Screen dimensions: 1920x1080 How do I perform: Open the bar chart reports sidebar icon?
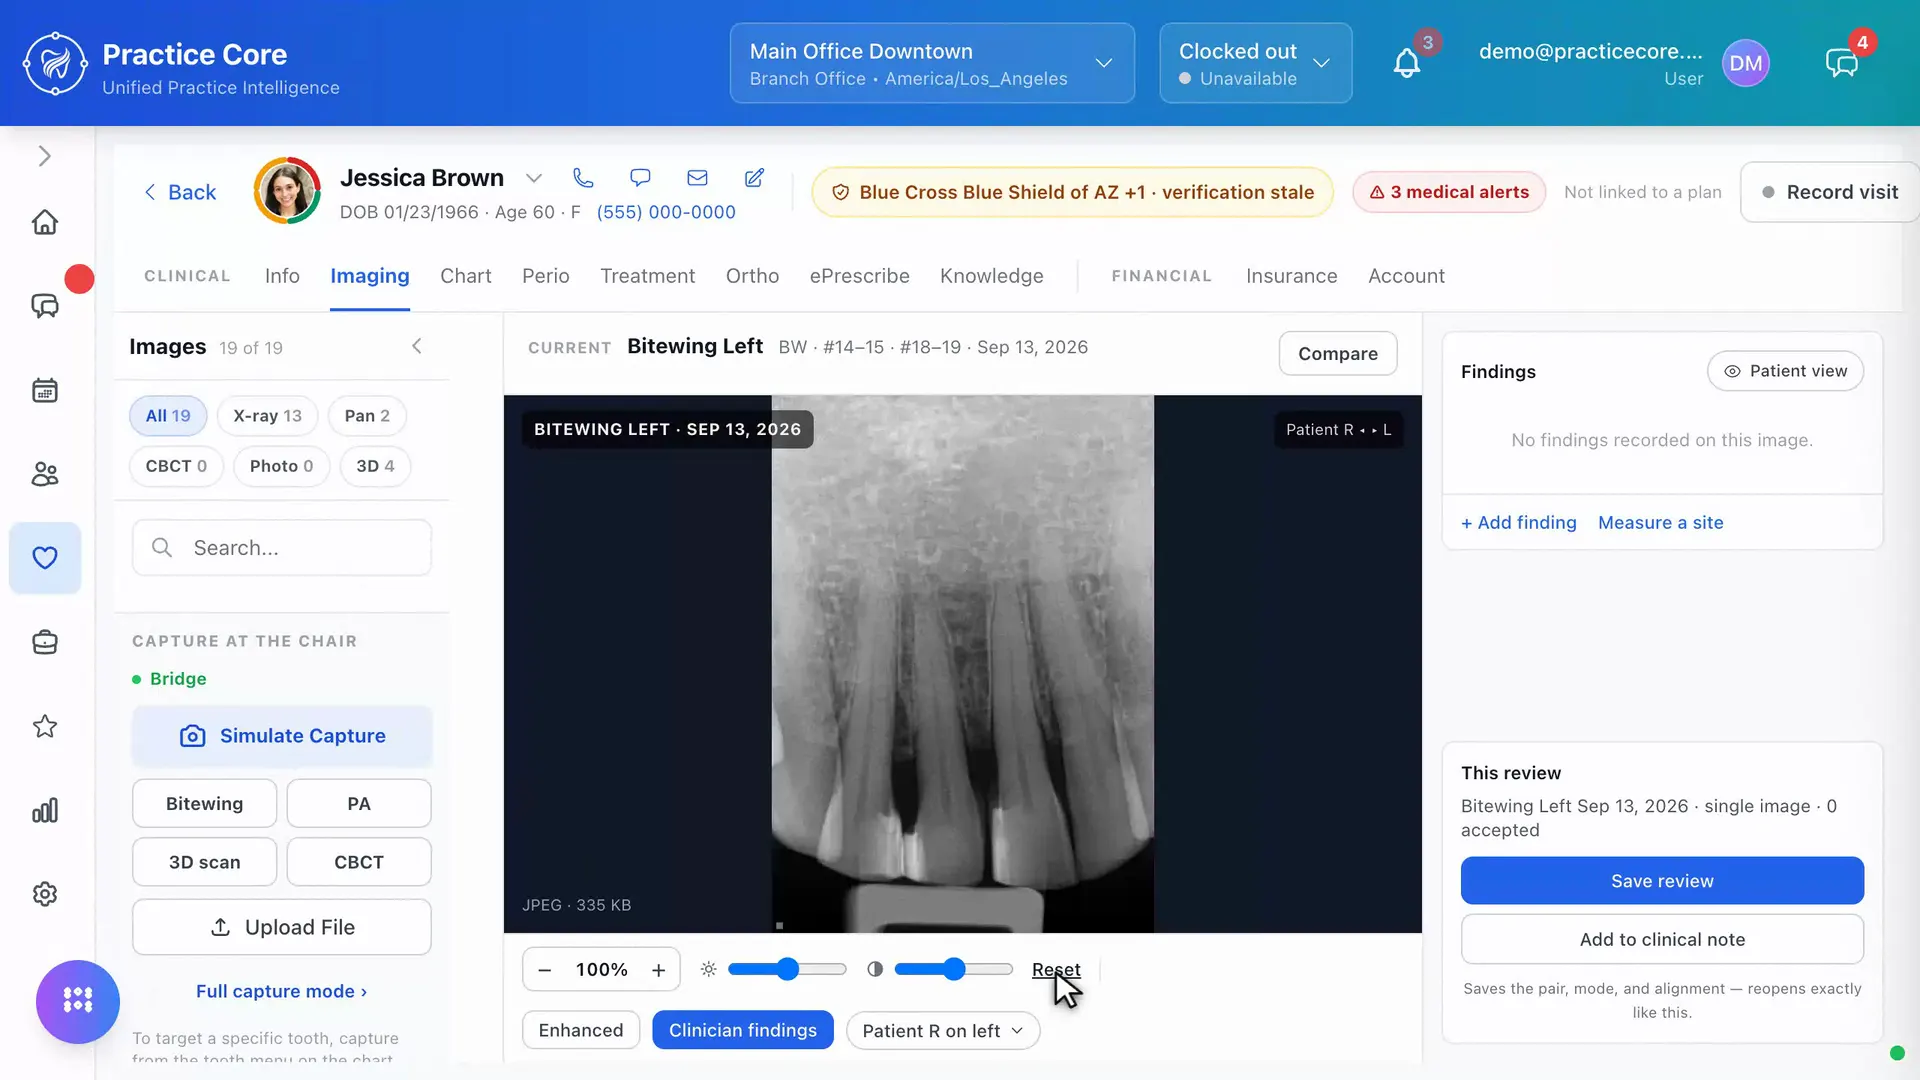click(x=45, y=810)
